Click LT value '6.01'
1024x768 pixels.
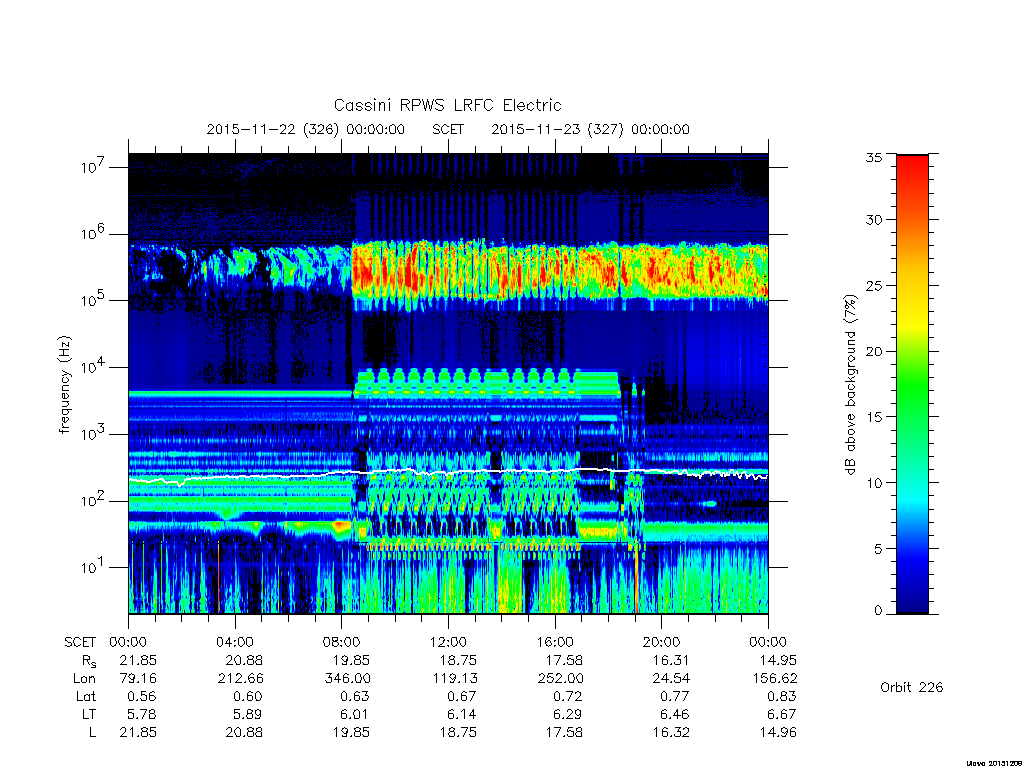pyautogui.click(x=355, y=714)
